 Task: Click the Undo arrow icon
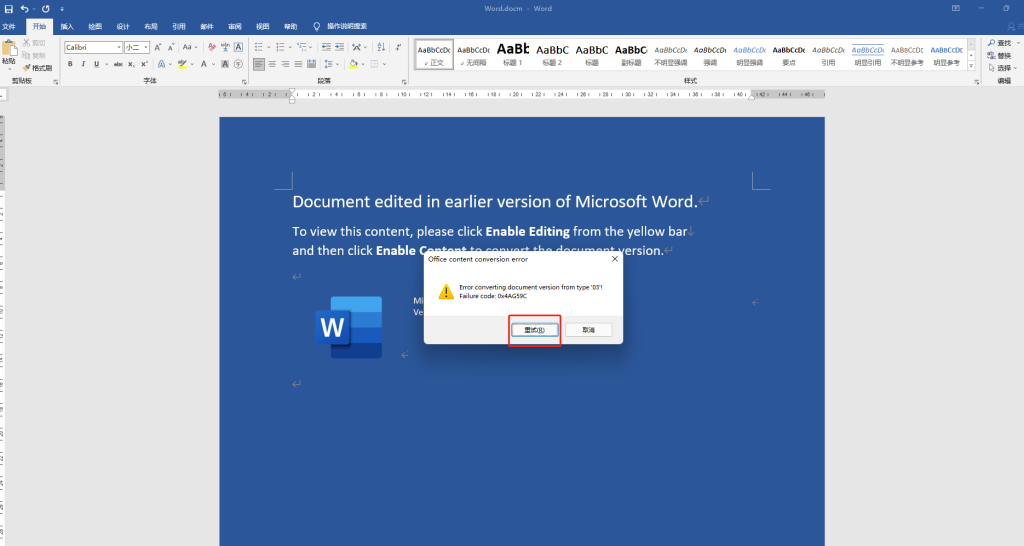coord(25,8)
